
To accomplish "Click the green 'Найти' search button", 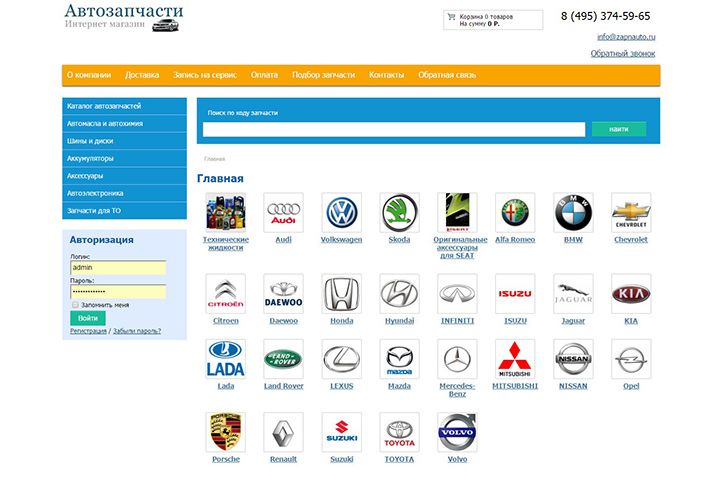I will pos(619,129).
